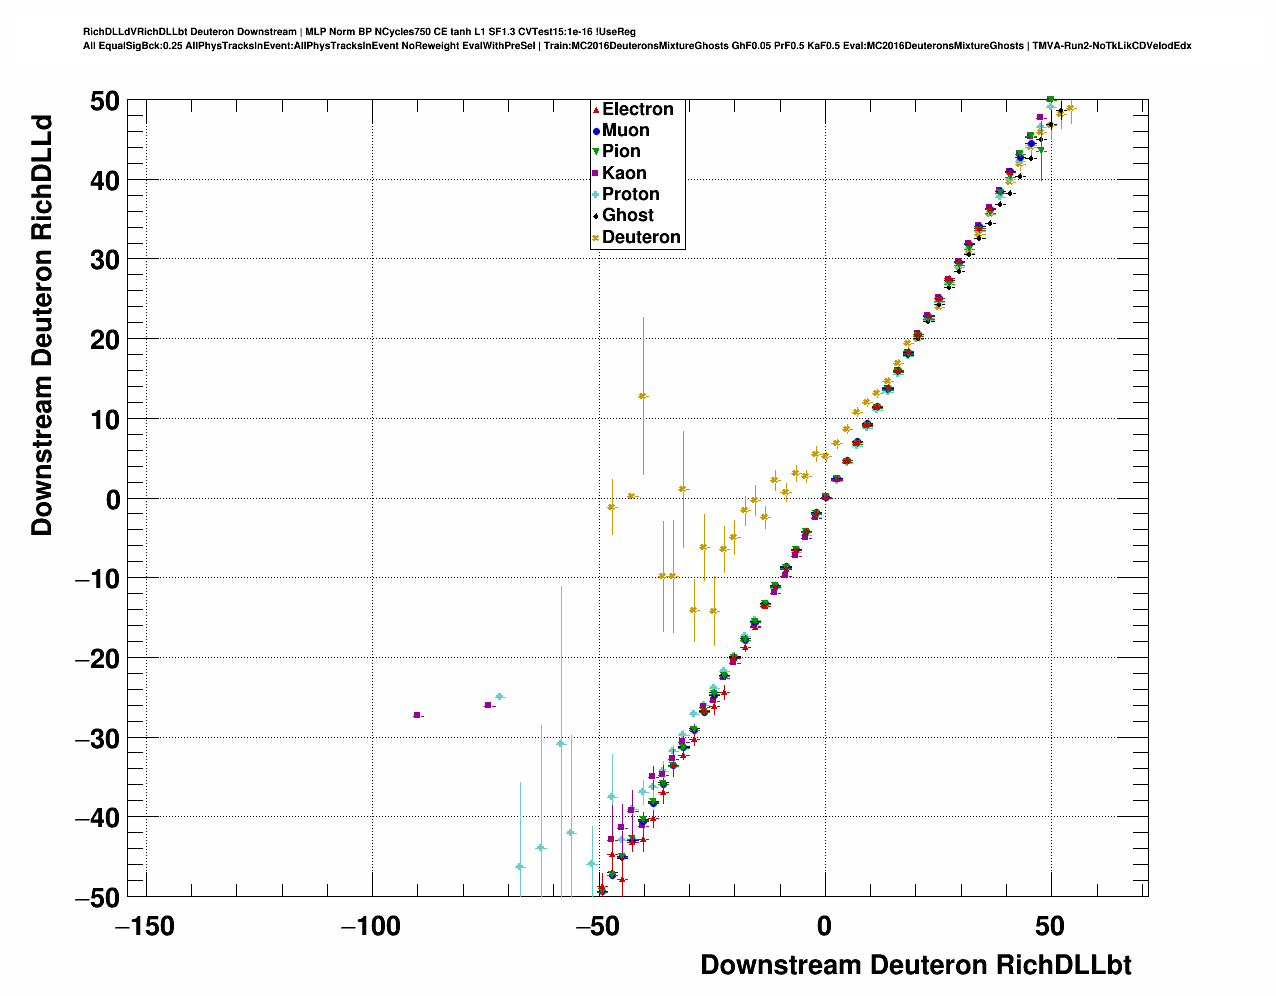The width and height of the screenshot is (1276, 996).
Task: Click the blue Muon circle legend marker
Action: [x=596, y=131]
